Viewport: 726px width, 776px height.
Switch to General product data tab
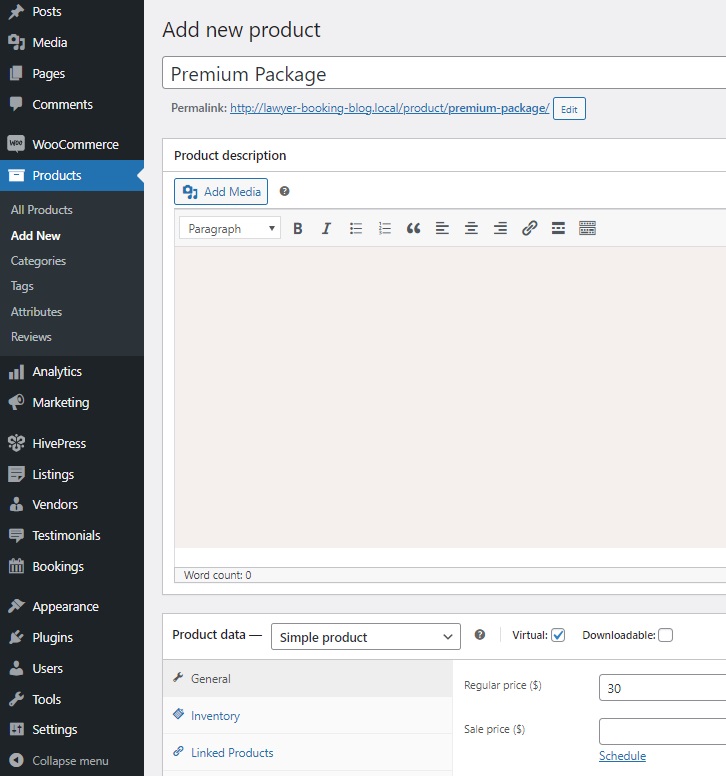click(308, 679)
